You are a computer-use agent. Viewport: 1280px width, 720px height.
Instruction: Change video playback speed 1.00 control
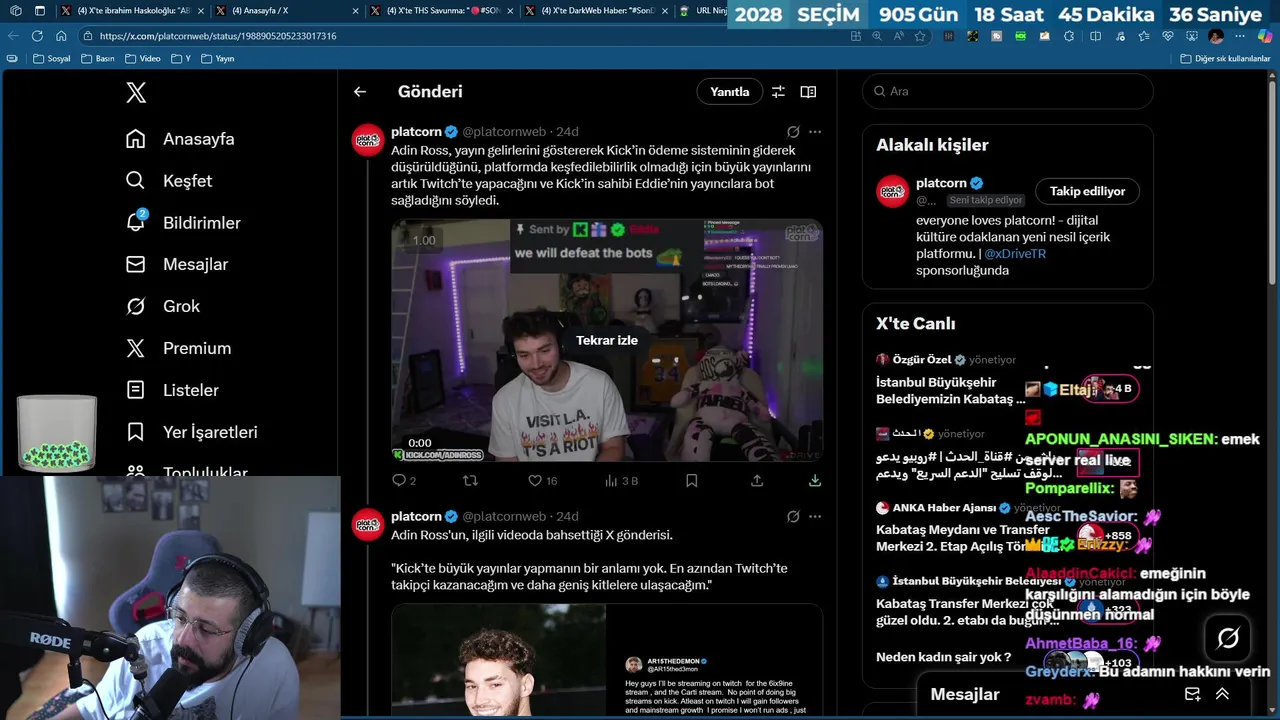(x=424, y=240)
